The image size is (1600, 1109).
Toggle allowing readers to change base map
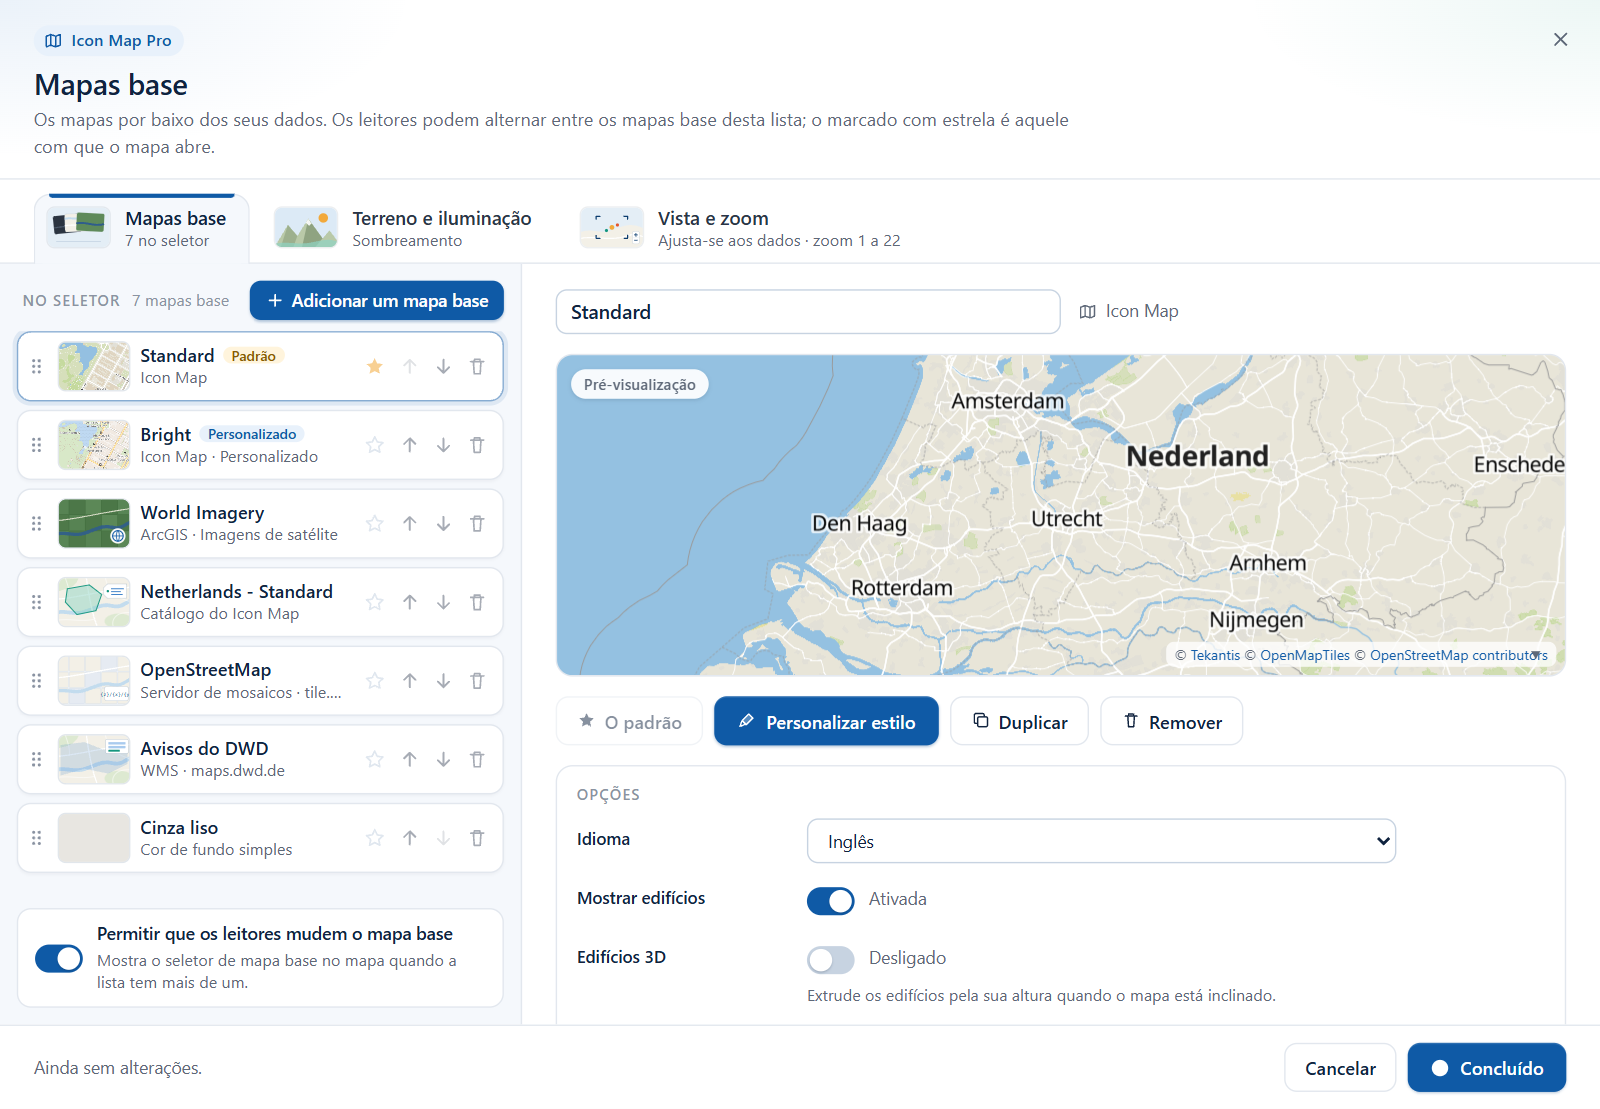click(x=59, y=959)
